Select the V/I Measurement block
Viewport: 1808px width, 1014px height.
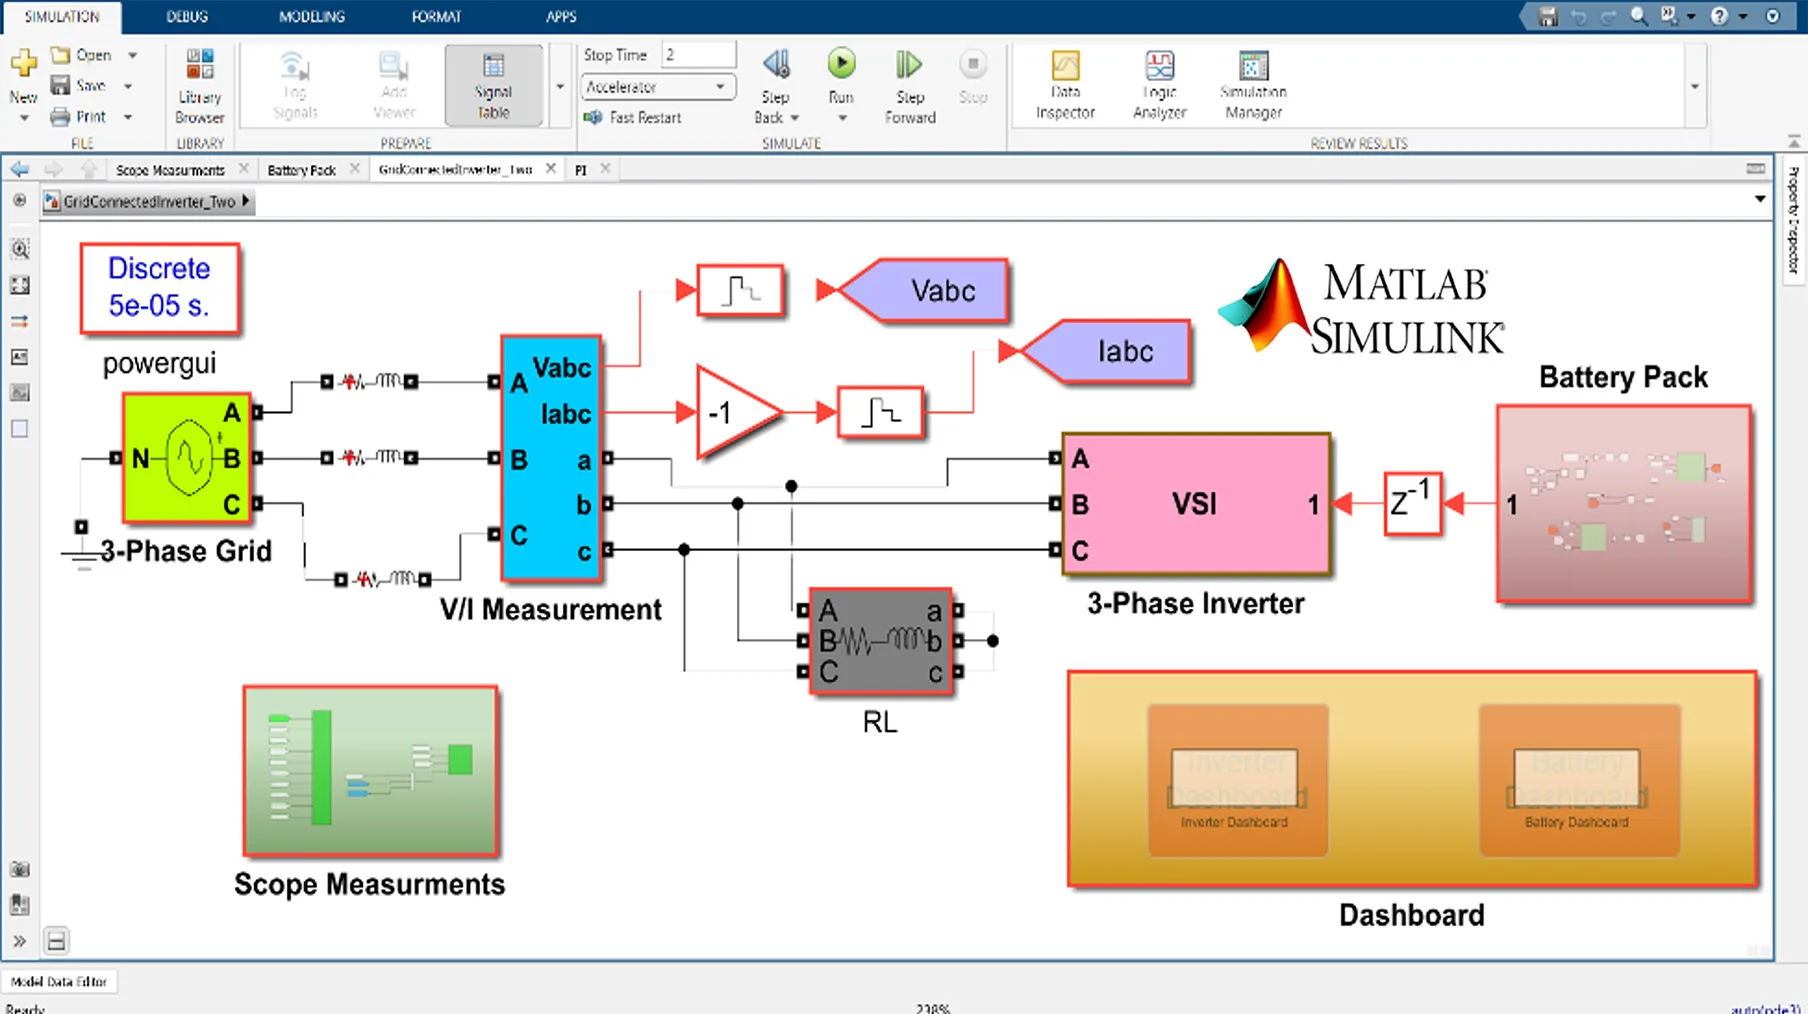551,459
